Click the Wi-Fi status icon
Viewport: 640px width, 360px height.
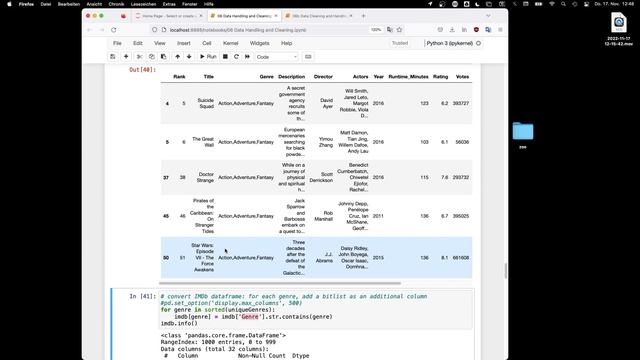(552, 4)
